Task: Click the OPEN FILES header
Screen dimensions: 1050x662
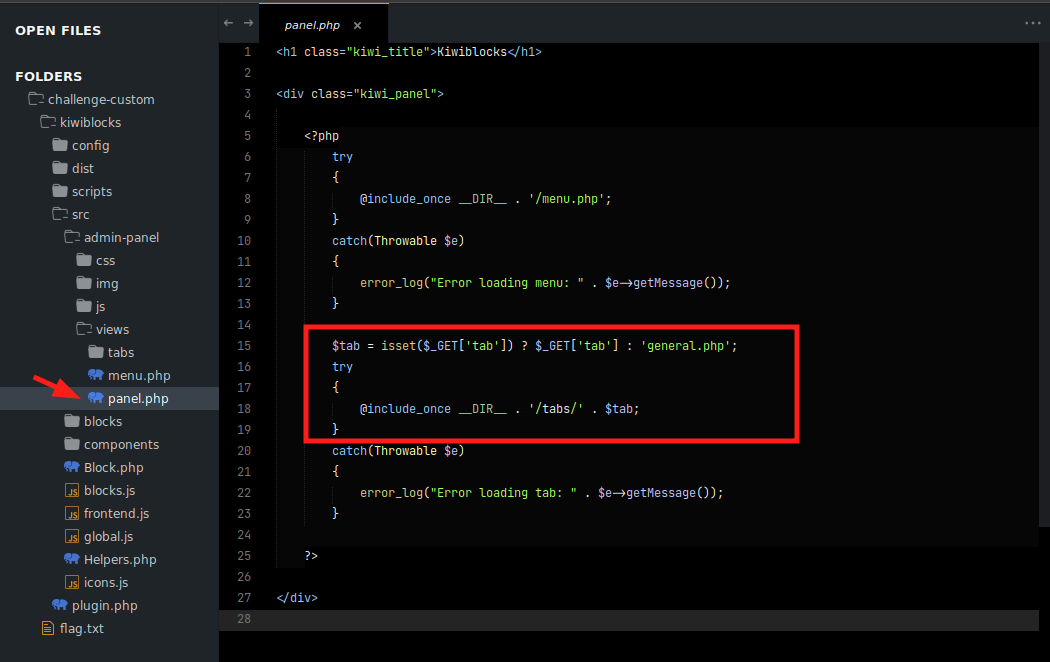Action: point(58,31)
